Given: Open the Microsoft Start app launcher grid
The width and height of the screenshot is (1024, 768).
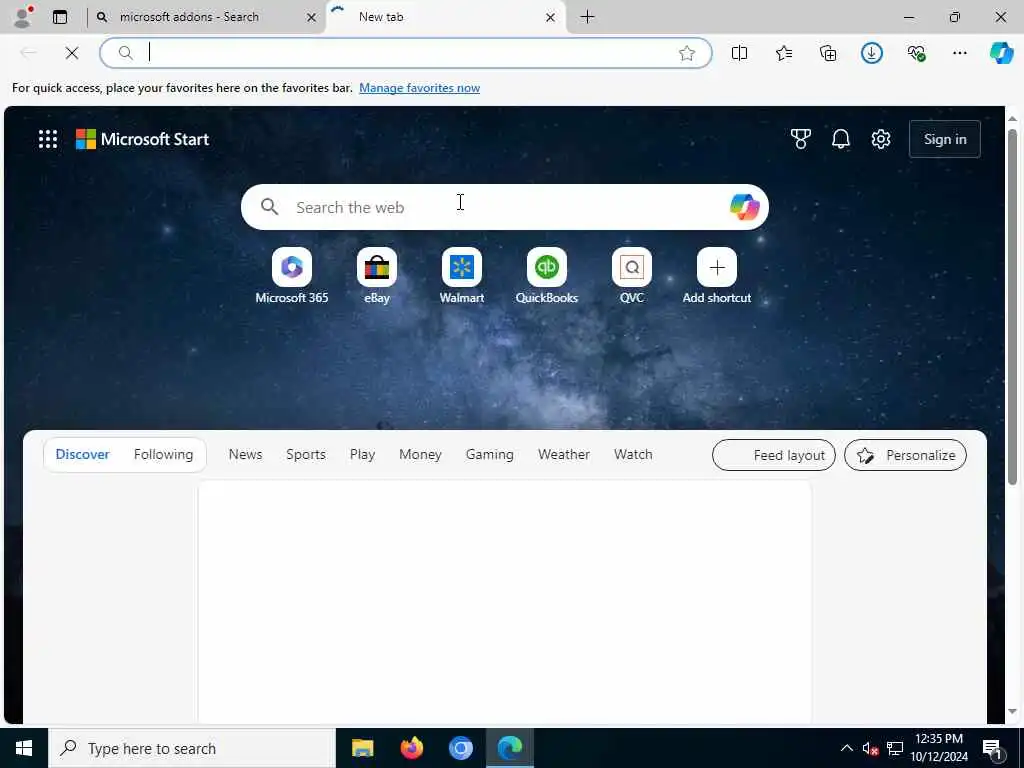Looking at the screenshot, I should 48,139.
